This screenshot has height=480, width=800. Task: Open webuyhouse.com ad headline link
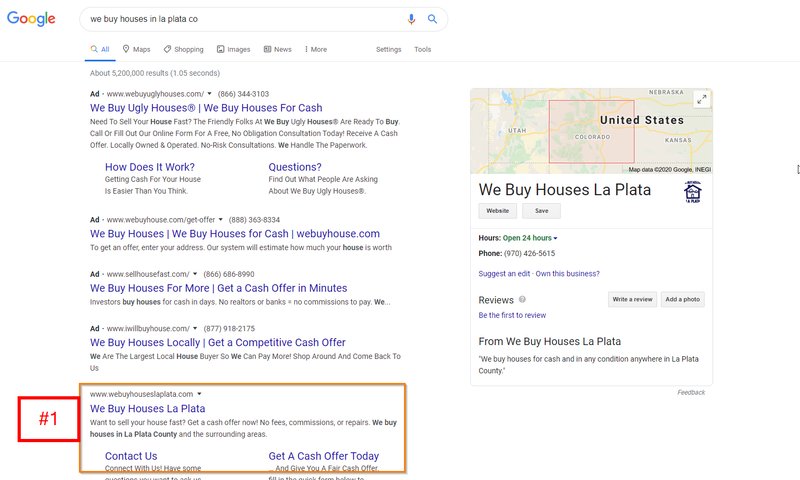tap(235, 234)
